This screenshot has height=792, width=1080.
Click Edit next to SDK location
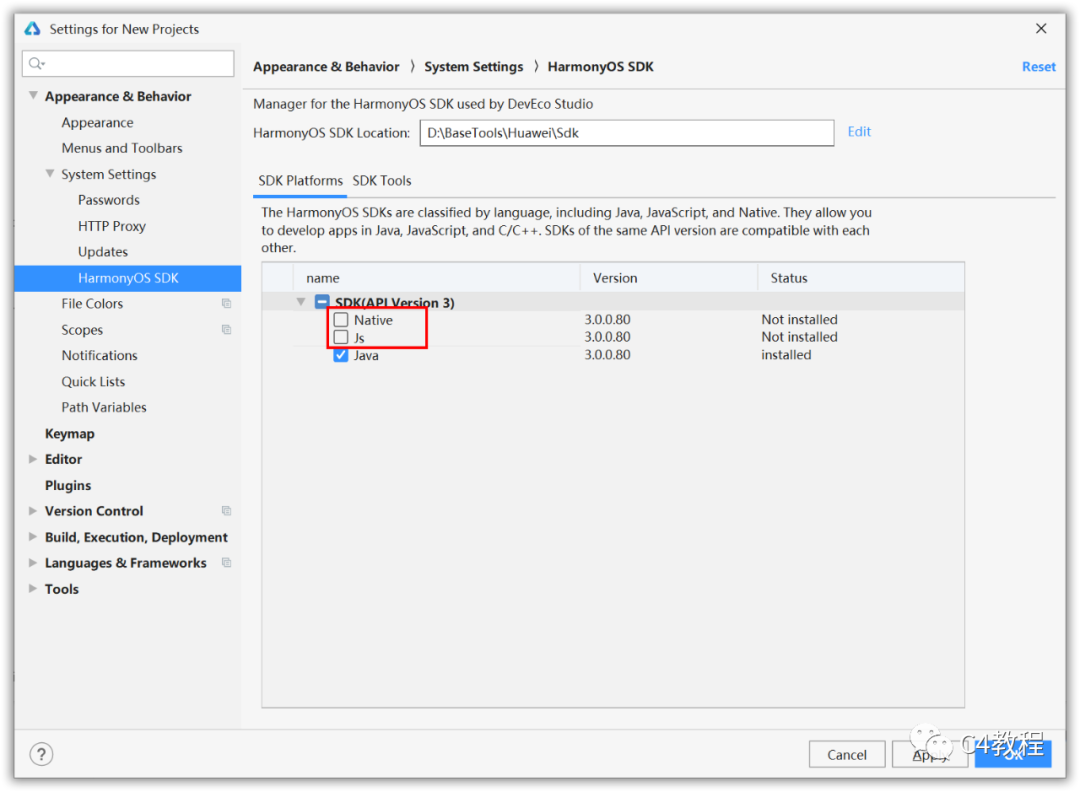[859, 132]
